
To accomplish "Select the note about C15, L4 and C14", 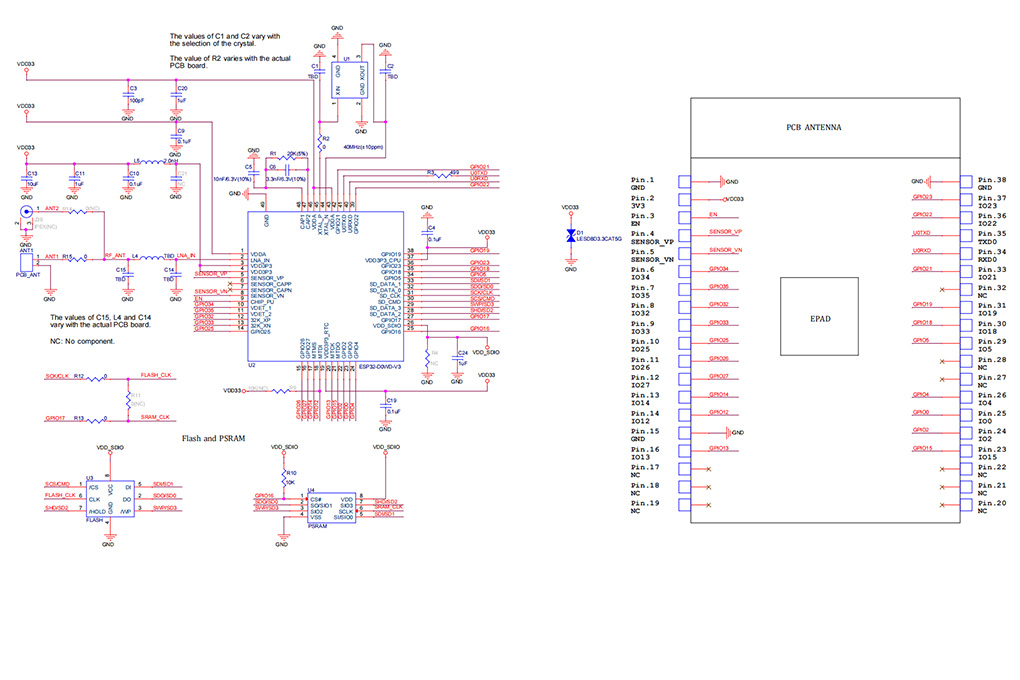I will [x=101, y=321].
